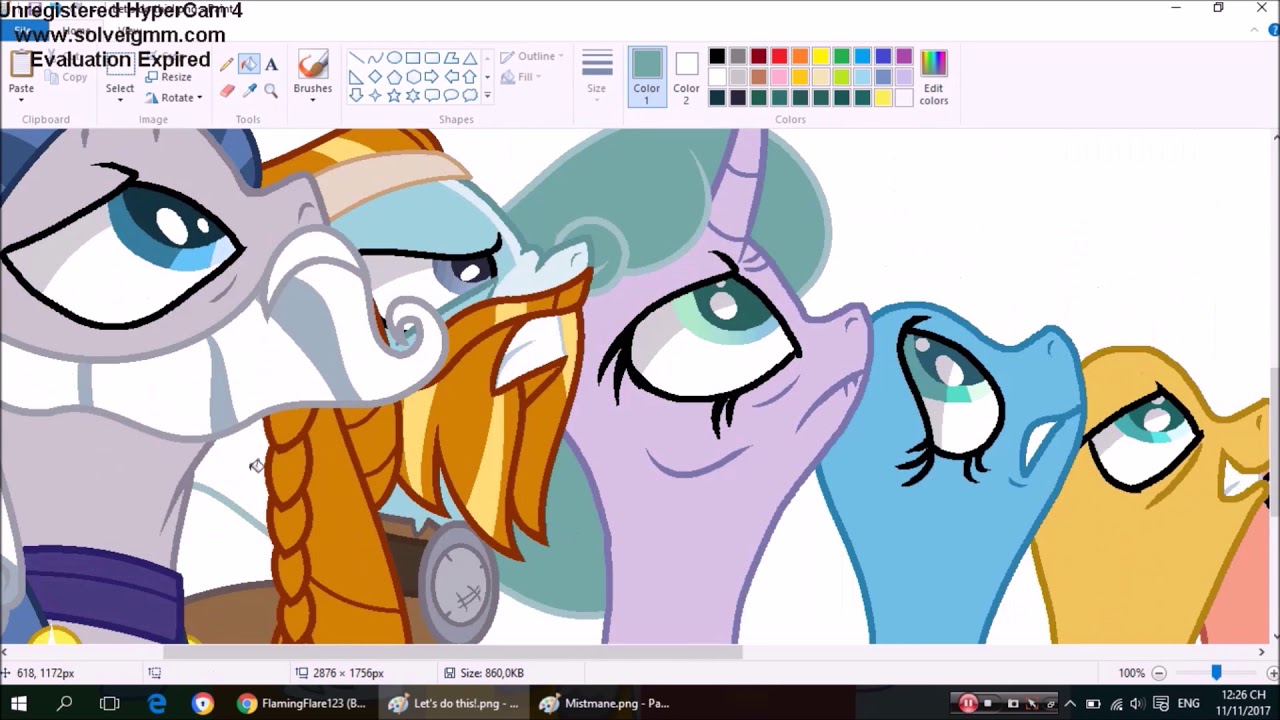
Task: Click the Copy button
Action: coord(66,77)
